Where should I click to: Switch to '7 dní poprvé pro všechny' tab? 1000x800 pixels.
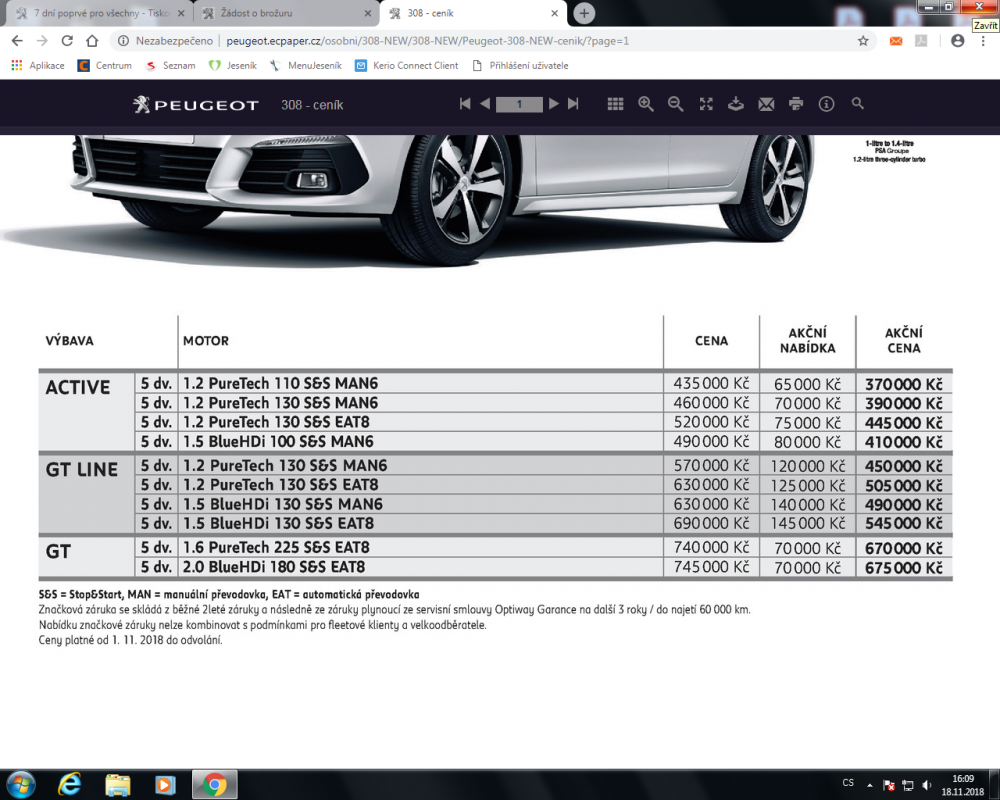[x=97, y=13]
